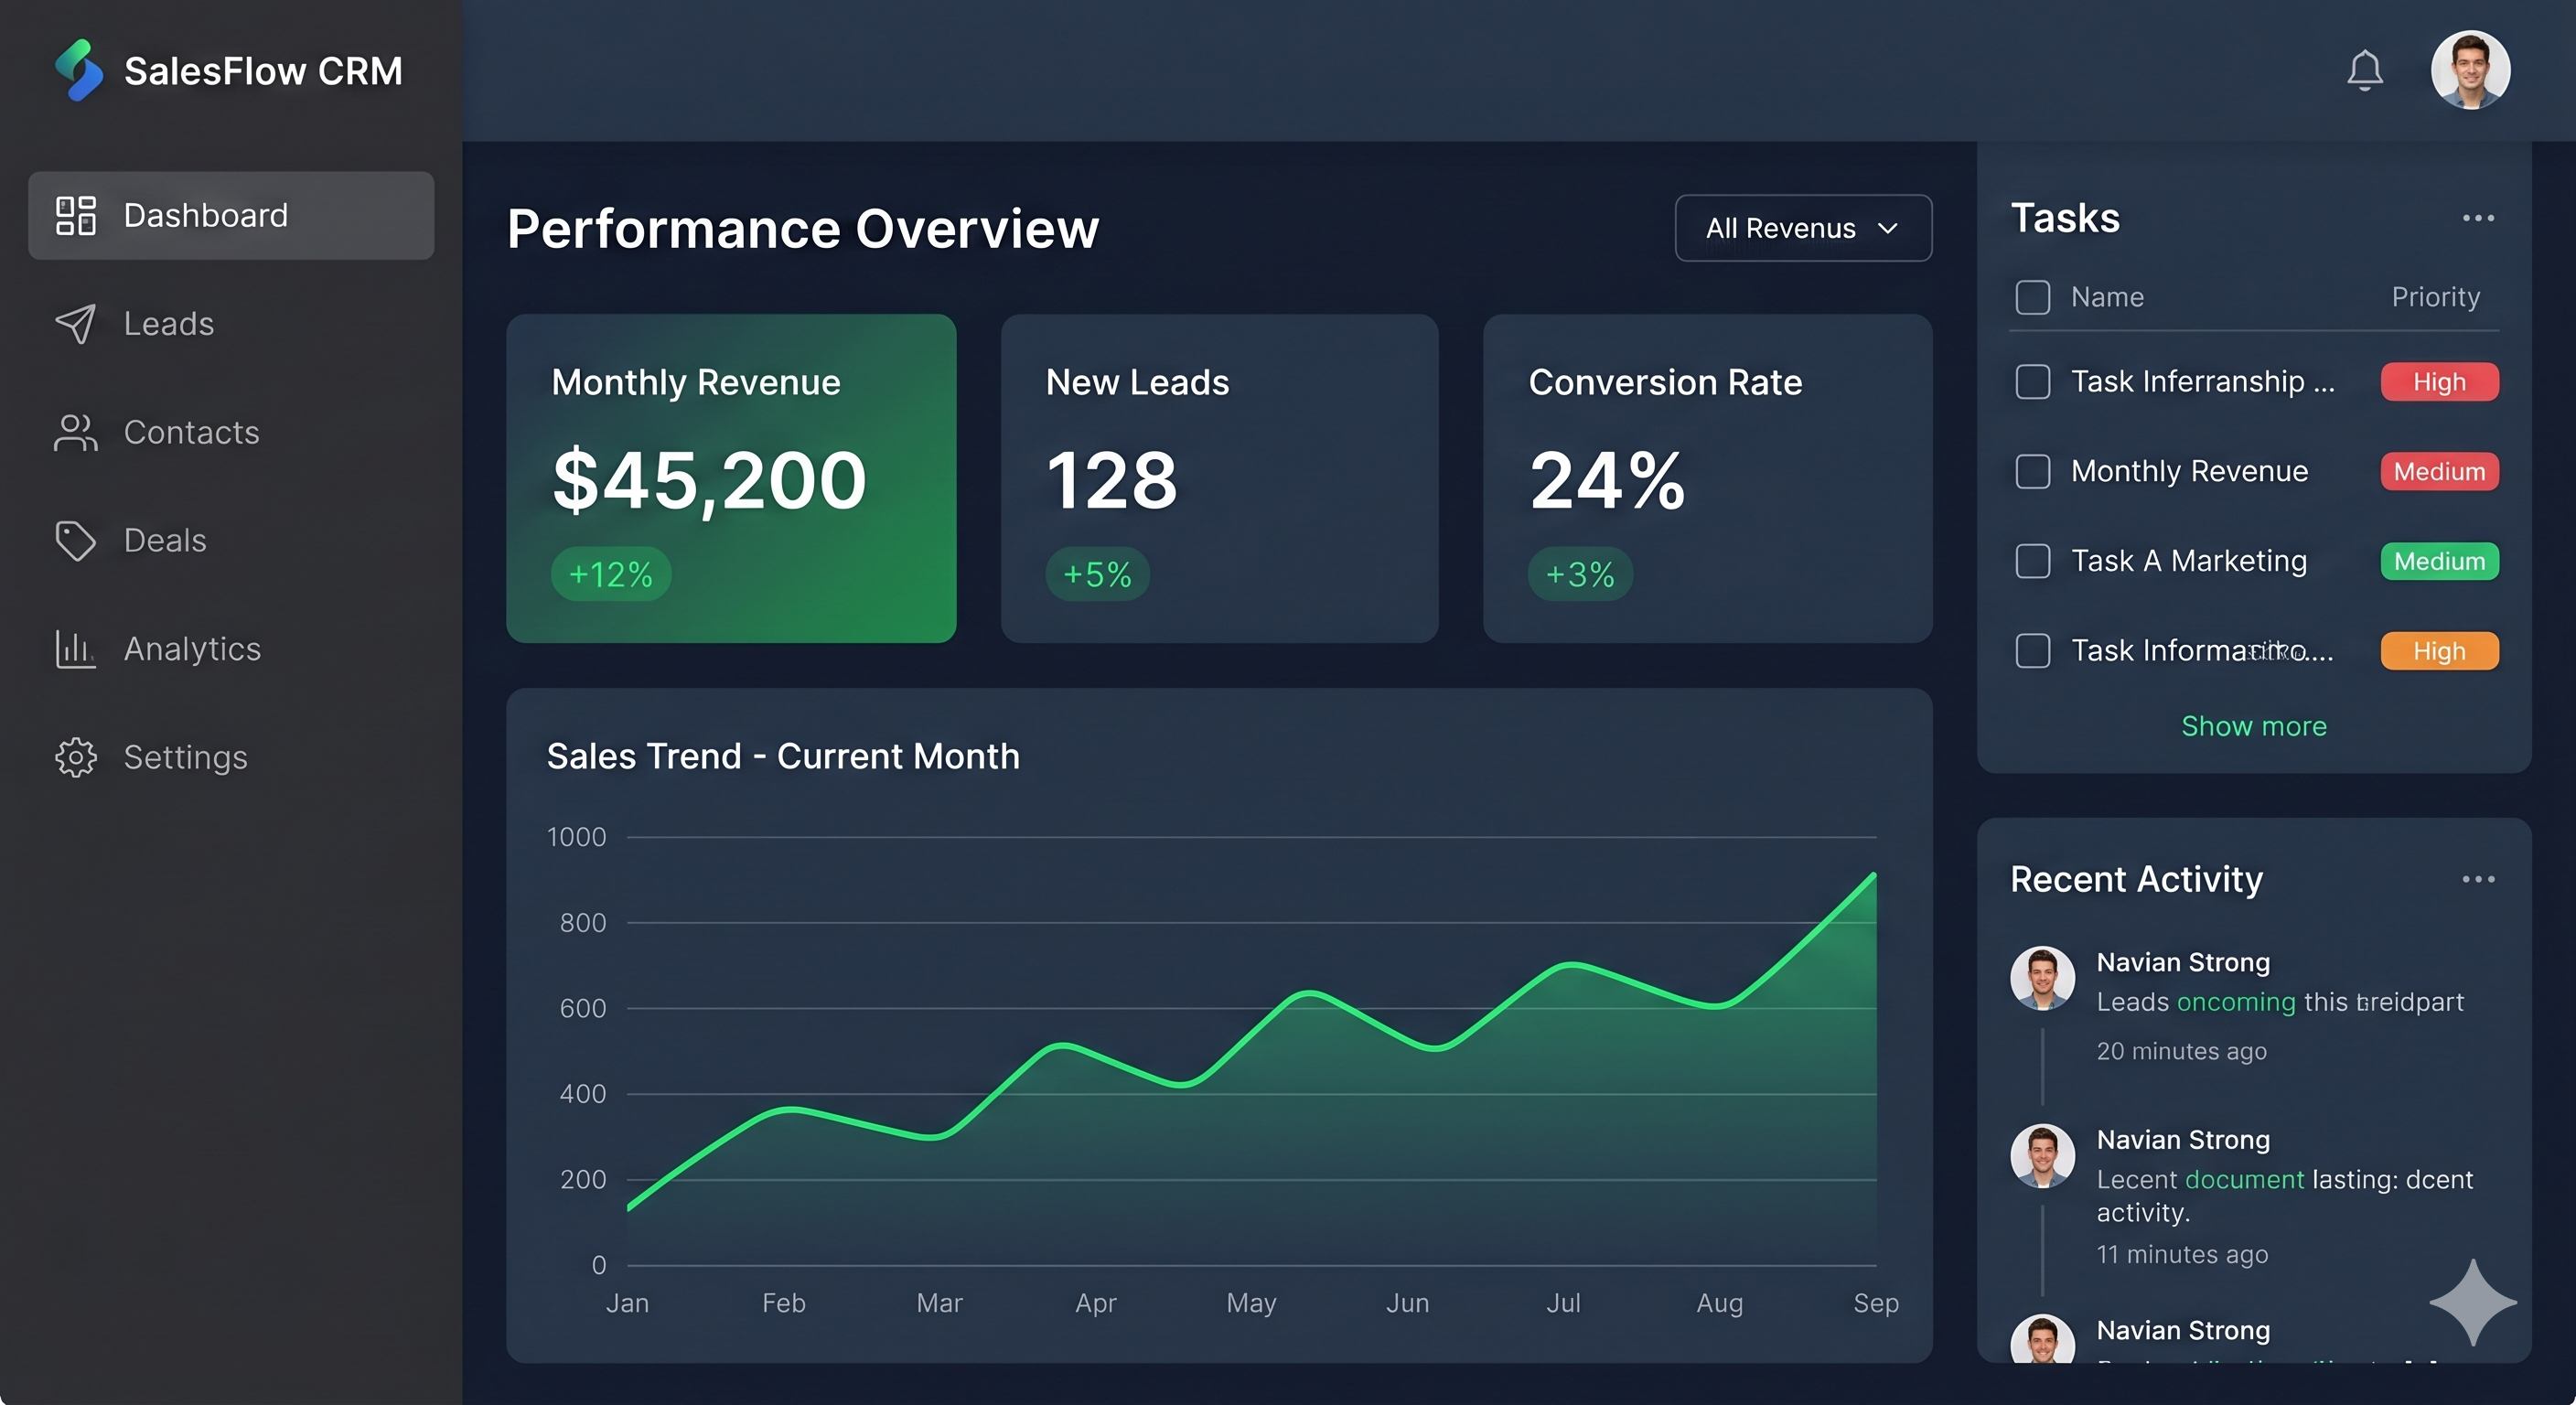Click the SalesFlow CRM logo
Screen dimensions: 2576x1405
[228, 70]
